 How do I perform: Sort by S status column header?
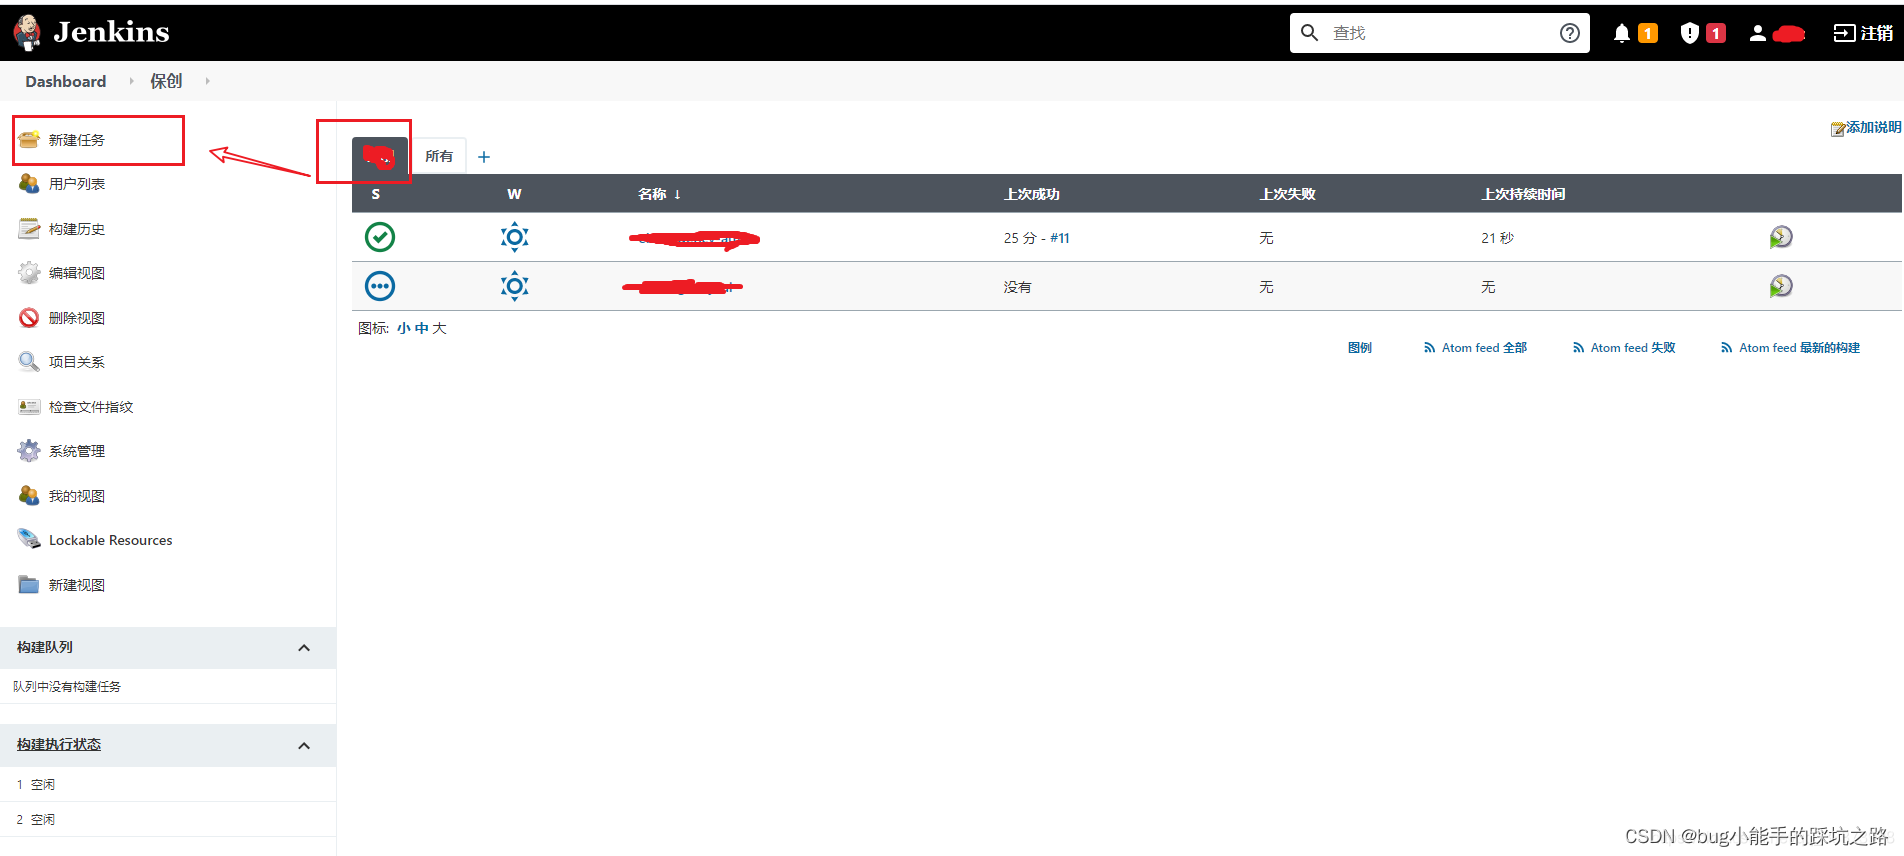(376, 194)
